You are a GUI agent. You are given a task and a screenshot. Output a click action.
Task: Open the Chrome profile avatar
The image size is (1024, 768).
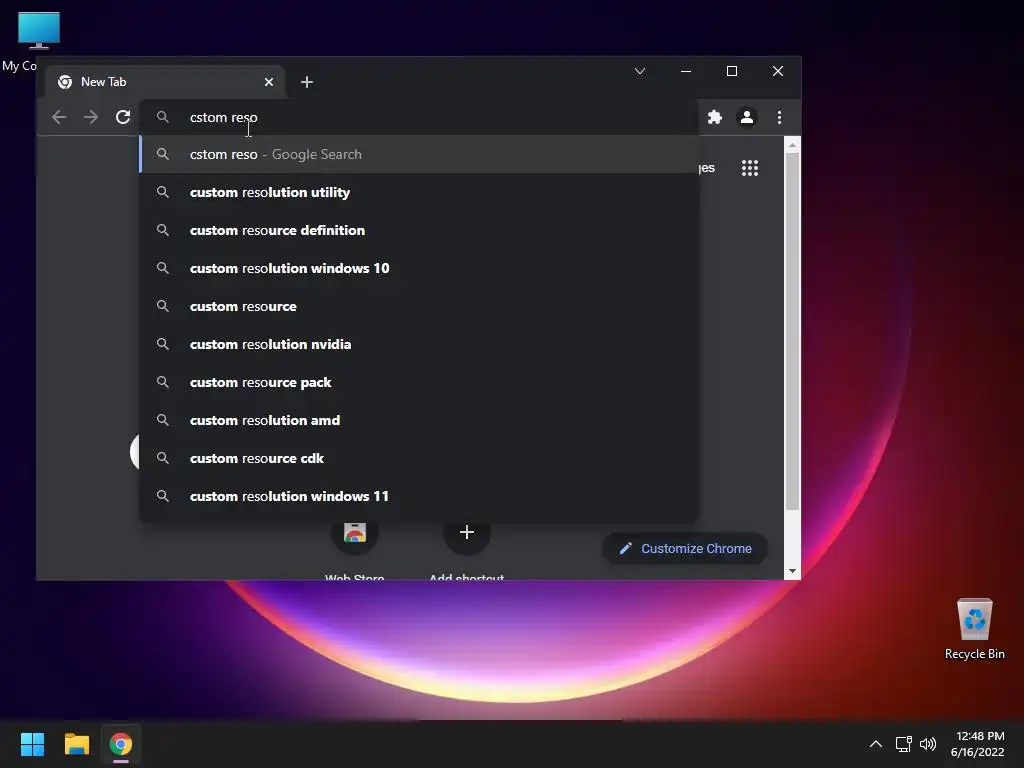point(746,117)
